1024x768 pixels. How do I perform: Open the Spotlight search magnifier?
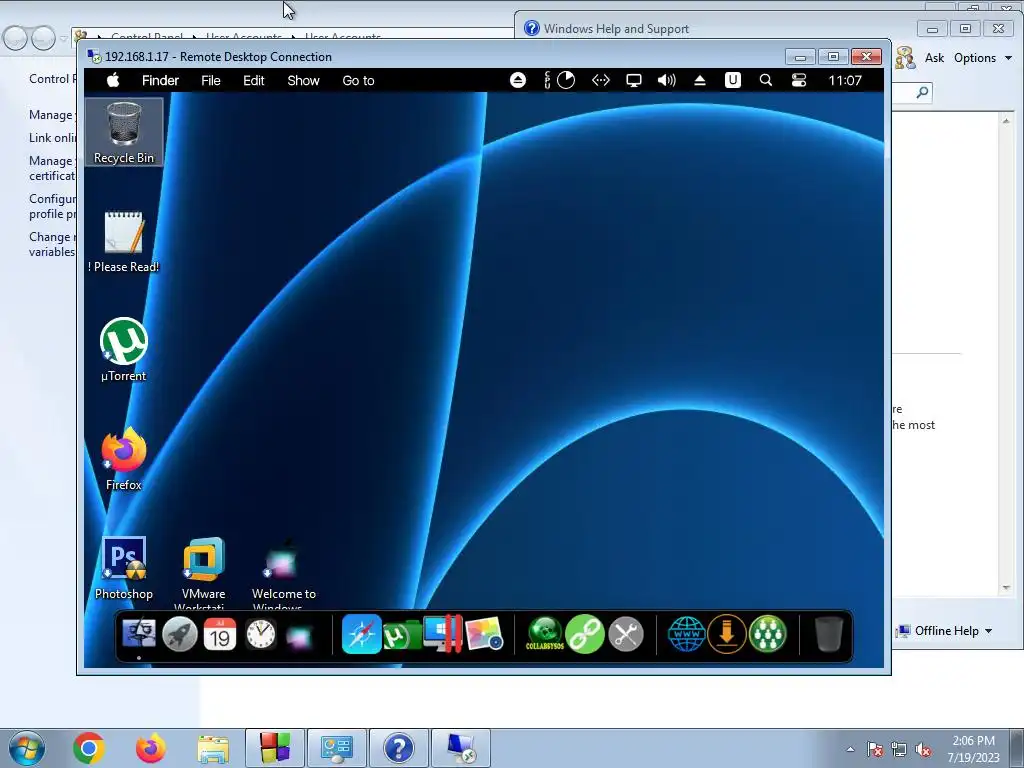[765, 80]
